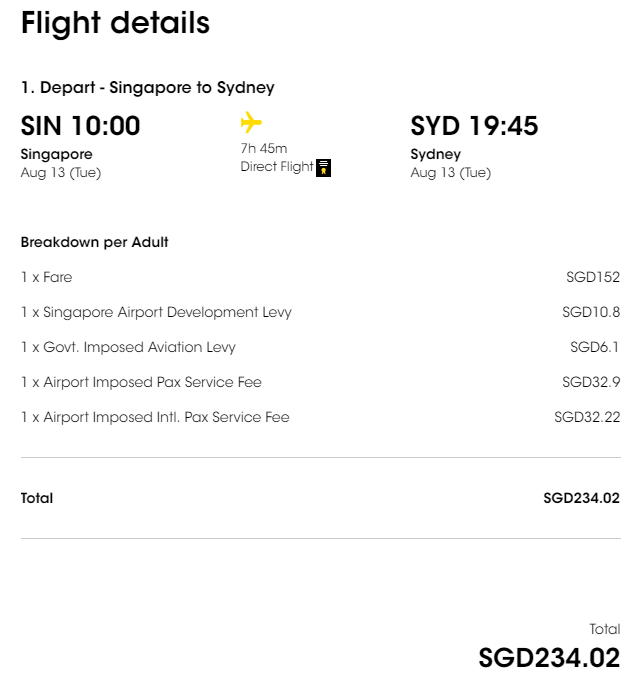This screenshot has height=681, width=639.
Task: Select the 1 x Fare row
Action: (x=321, y=277)
